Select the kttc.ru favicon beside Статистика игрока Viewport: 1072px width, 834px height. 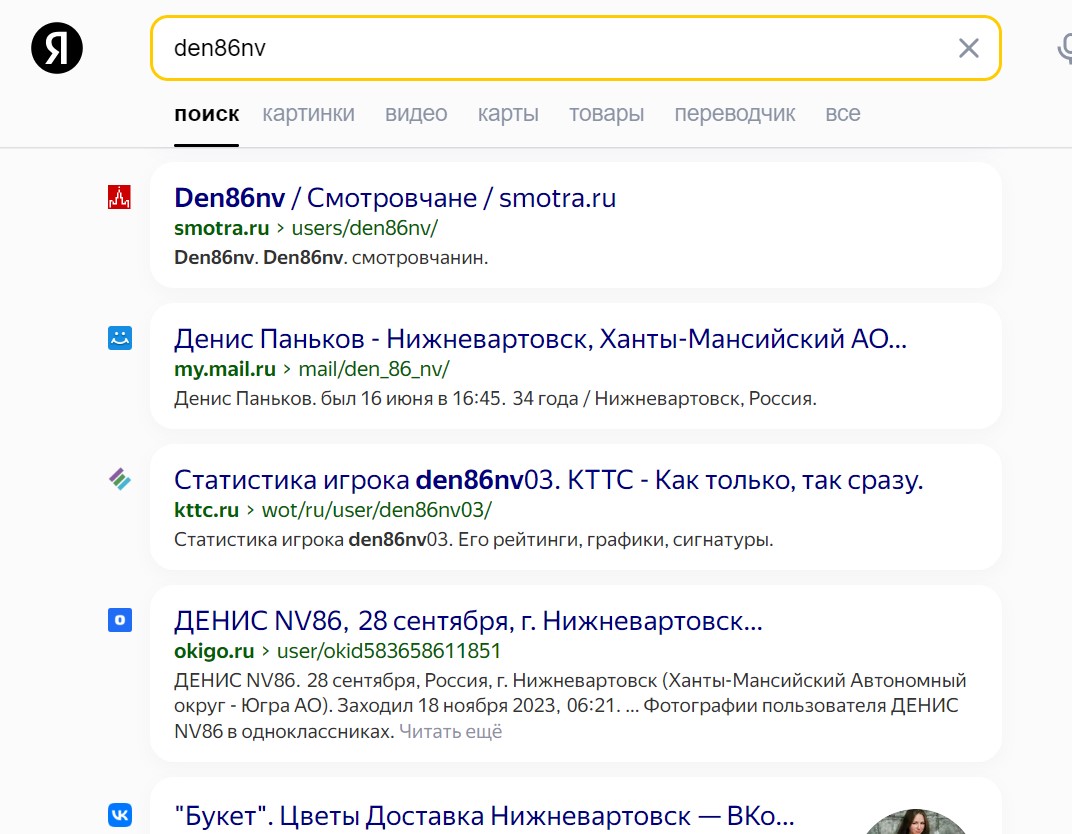pos(120,479)
